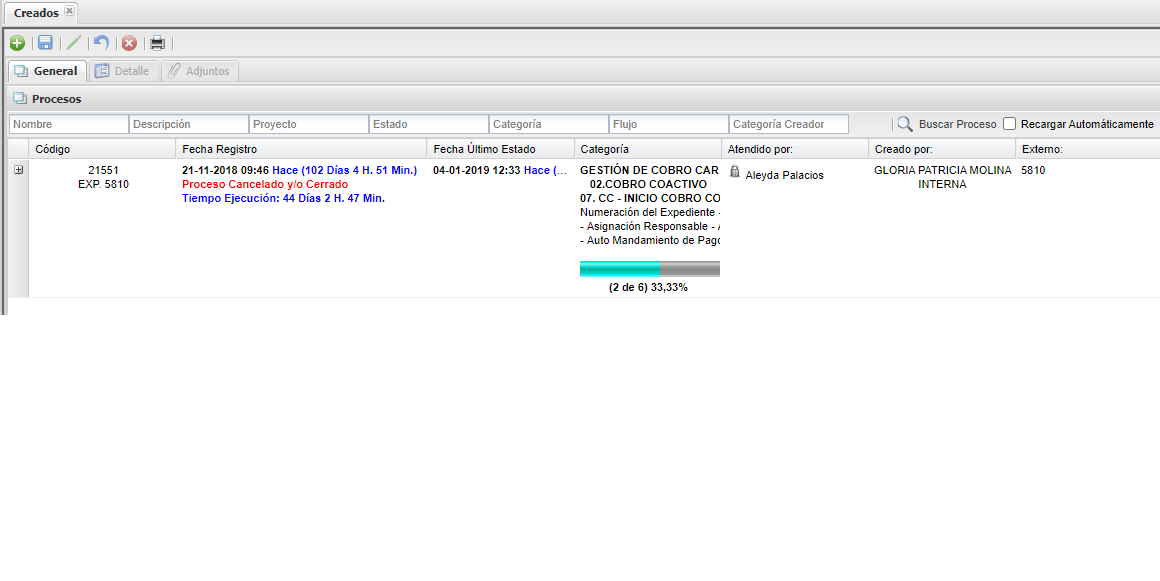This screenshot has height=581, width=1160.
Task: Click '21-11-2018 09:46' registration date
Action: point(225,170)
